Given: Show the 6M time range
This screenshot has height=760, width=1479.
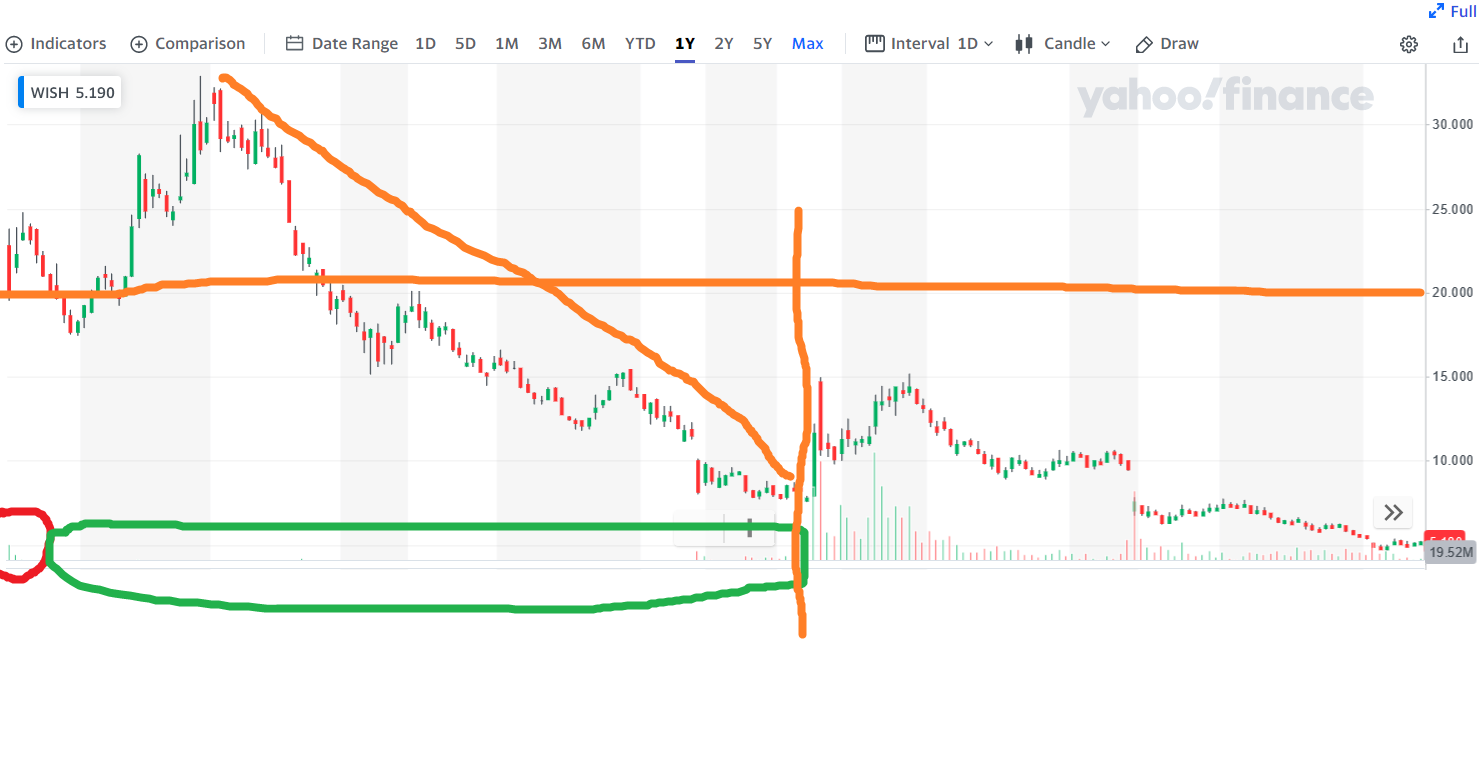Looking at the screenshot, I should pyautogui.click(x=594, y=44).
